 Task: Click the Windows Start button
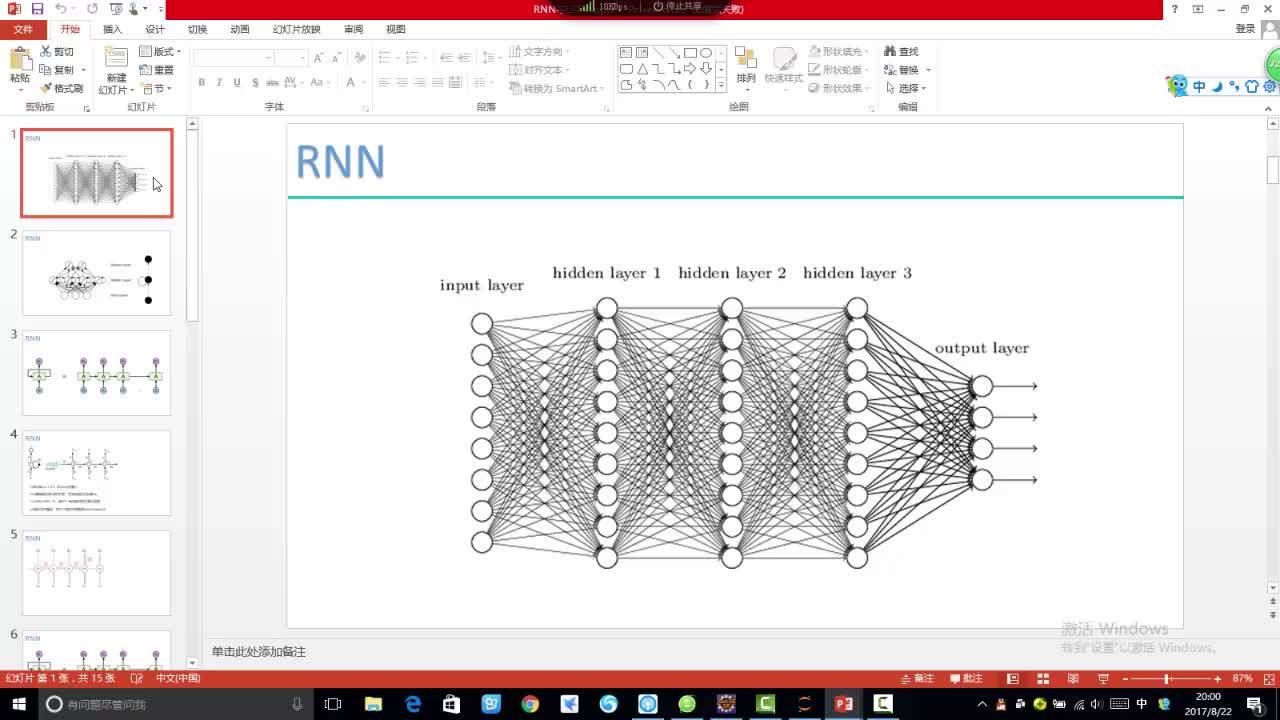point(18,704)
